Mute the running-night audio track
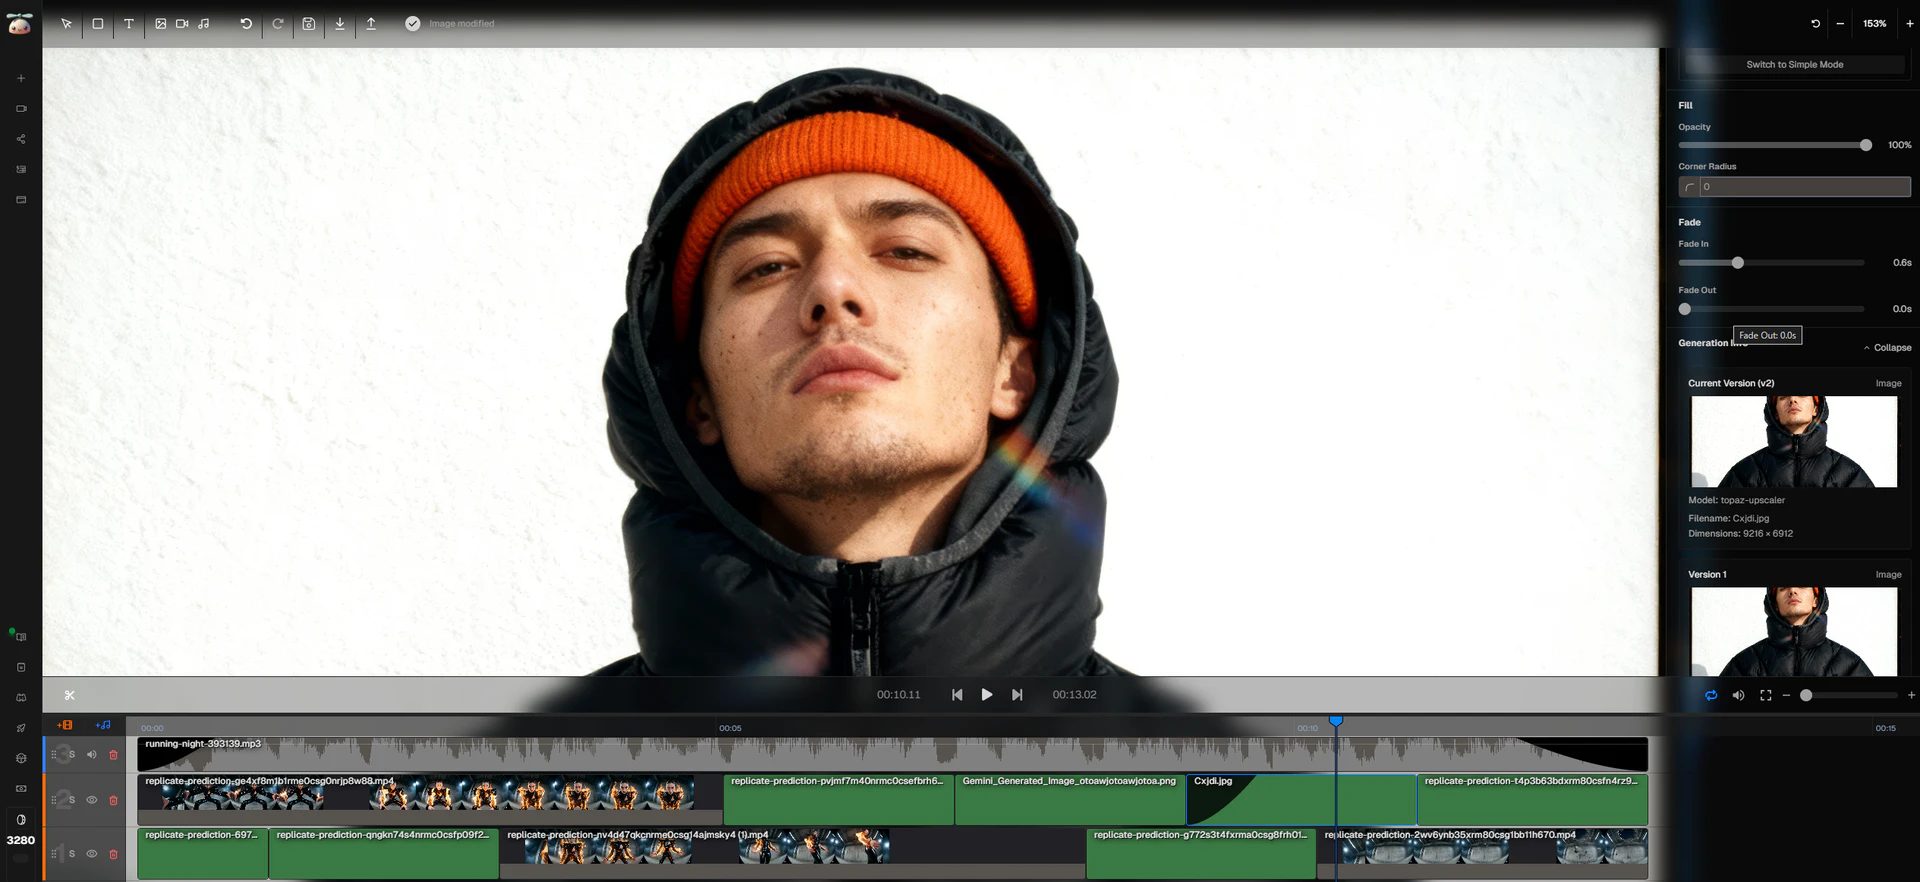The image size is (1920, 882). point(92,755)
